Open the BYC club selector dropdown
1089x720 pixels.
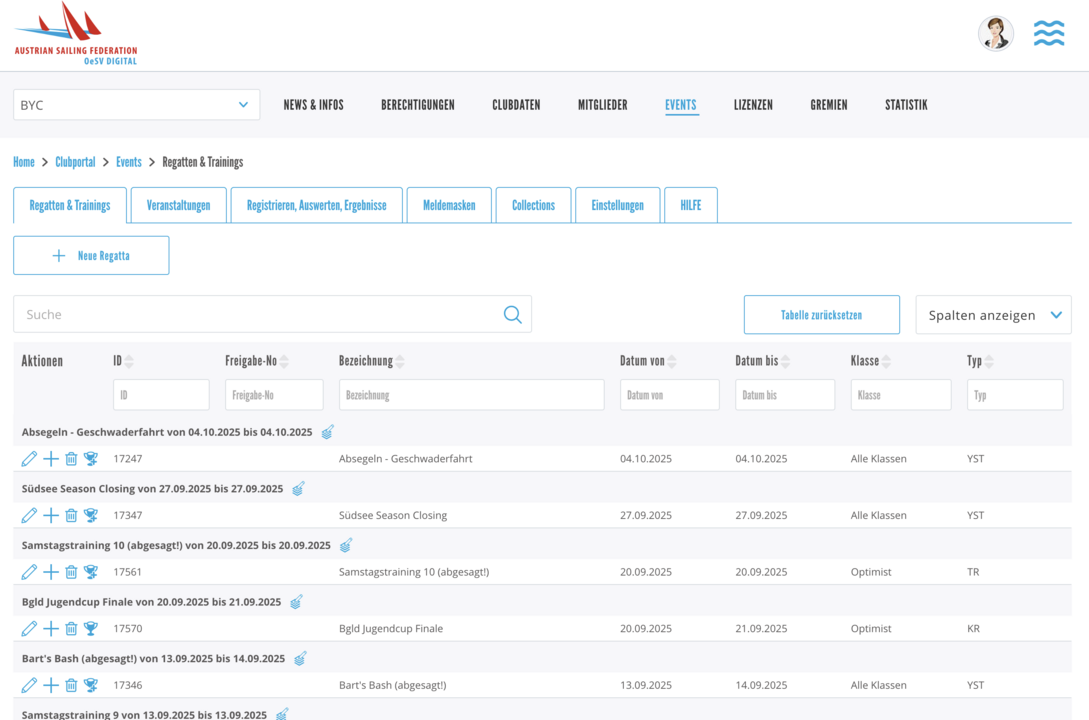[x=136, y=105]
